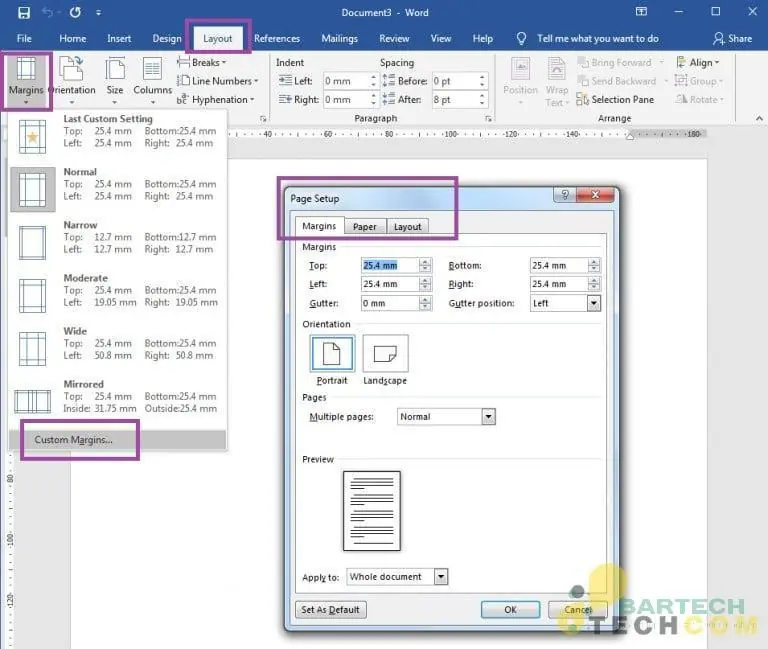Click the Page Setup help question mark
Image resolution: width=768 pixels, height=649 pixels.
pos(565,195)
